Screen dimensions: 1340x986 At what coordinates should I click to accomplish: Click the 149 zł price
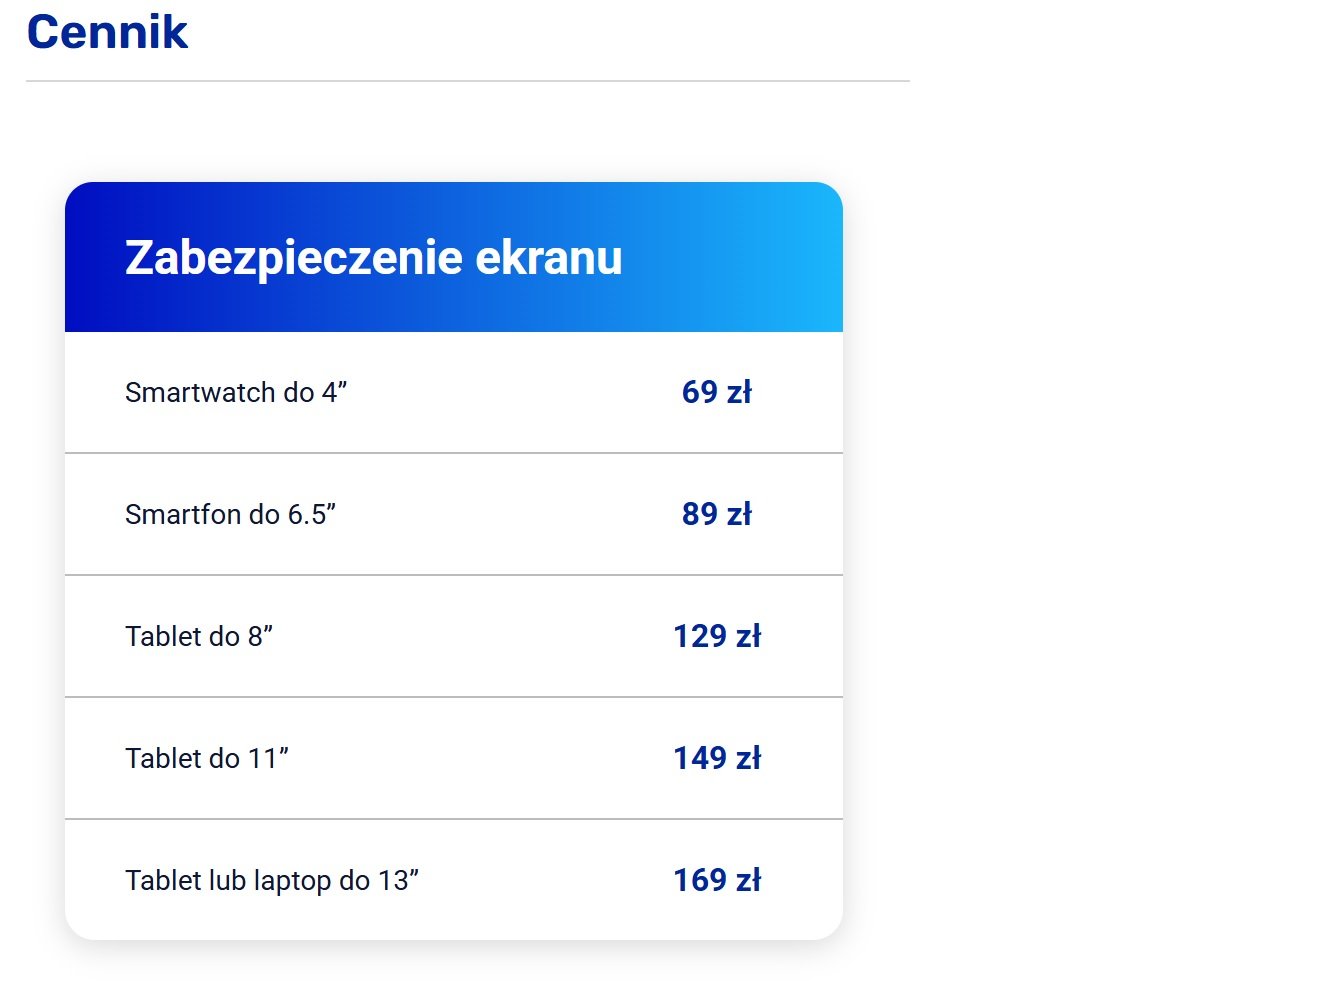pos(717,758)
